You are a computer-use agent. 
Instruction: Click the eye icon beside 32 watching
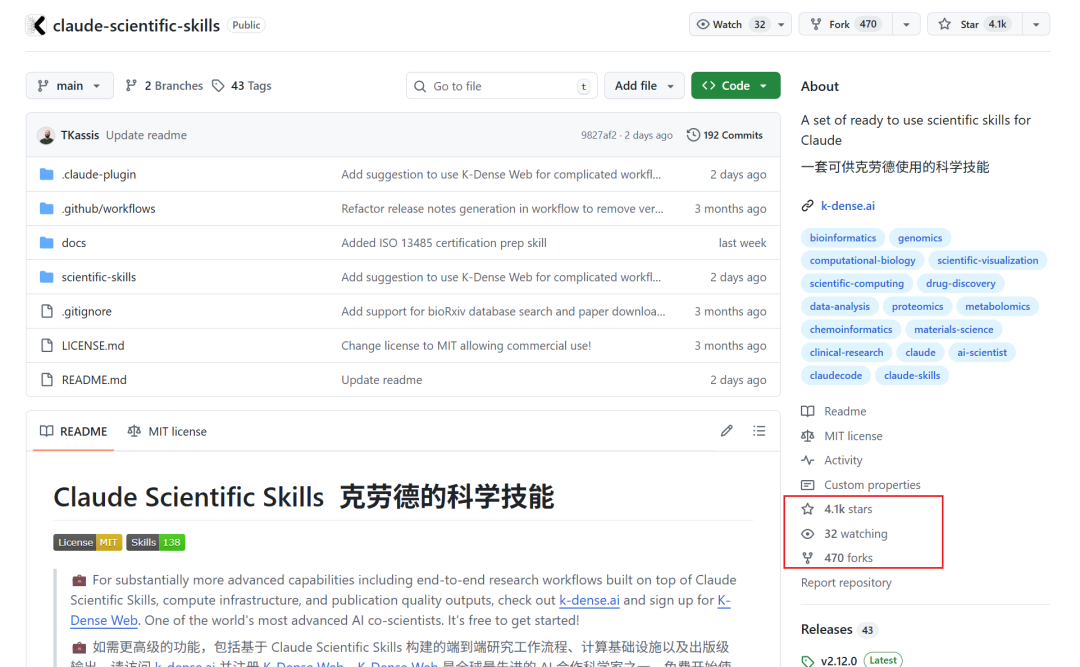point(807,534)
